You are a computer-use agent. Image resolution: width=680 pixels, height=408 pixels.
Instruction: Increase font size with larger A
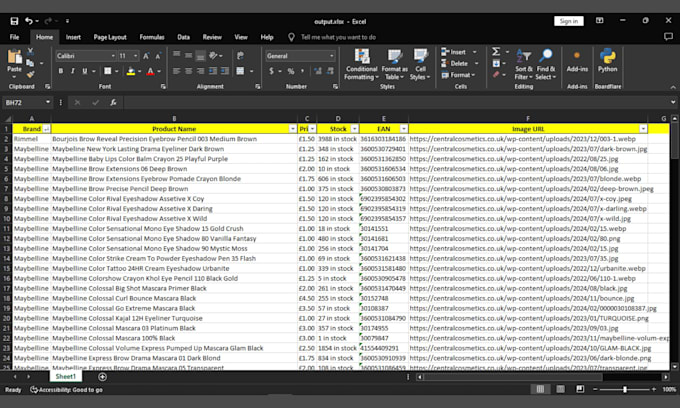146,56
